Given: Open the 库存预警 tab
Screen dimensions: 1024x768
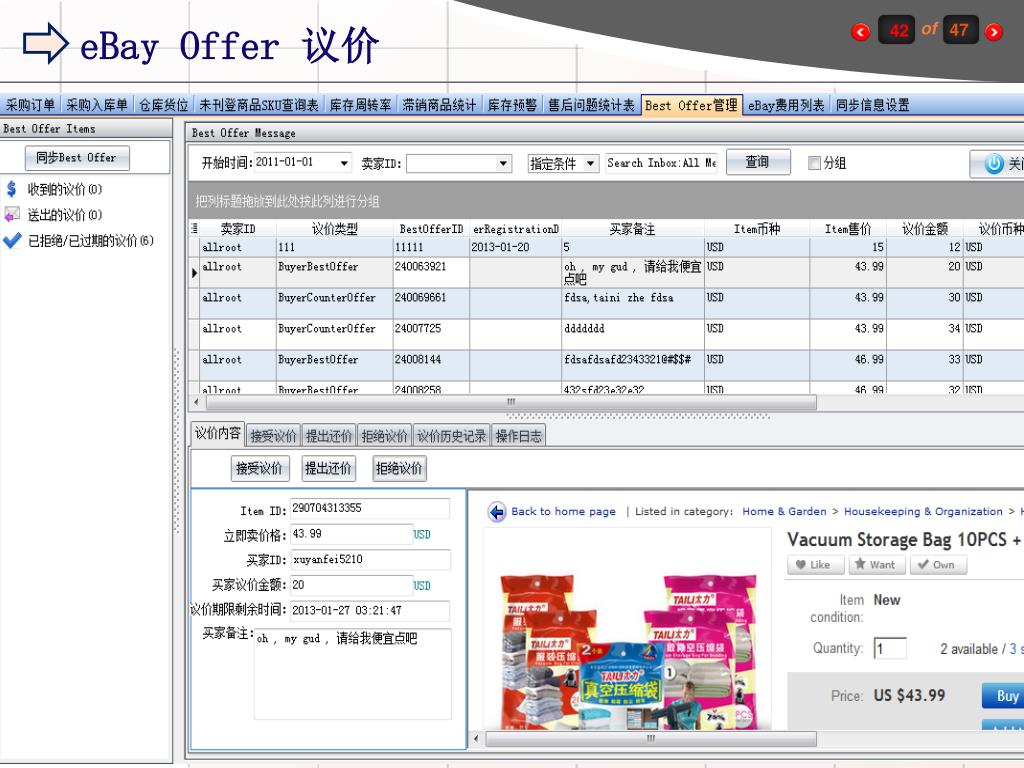Looking at the screenshot, I should [x=512, y=105].
